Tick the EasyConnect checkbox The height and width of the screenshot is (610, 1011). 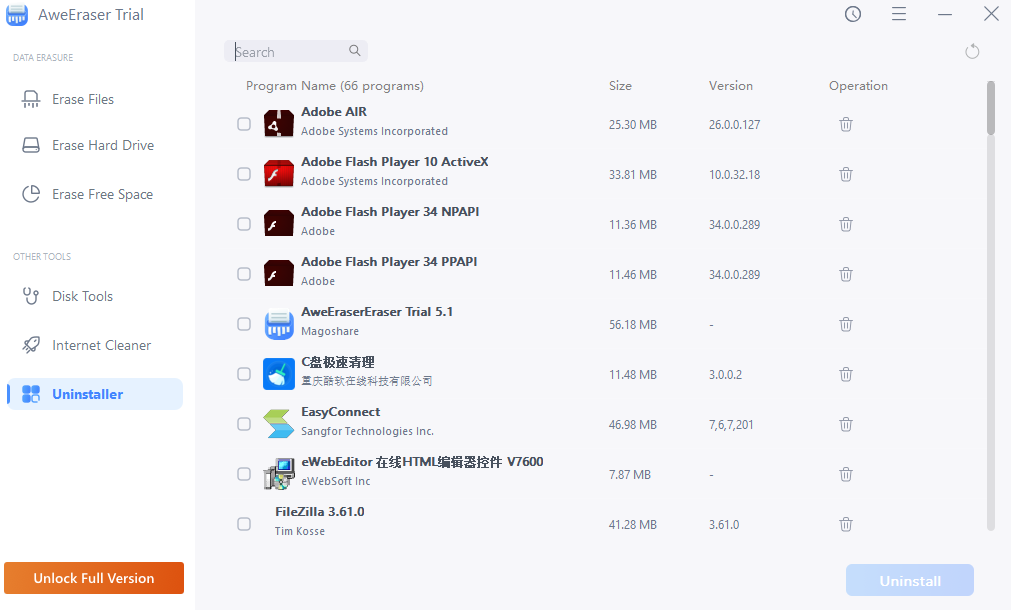(x=244, y=424)
